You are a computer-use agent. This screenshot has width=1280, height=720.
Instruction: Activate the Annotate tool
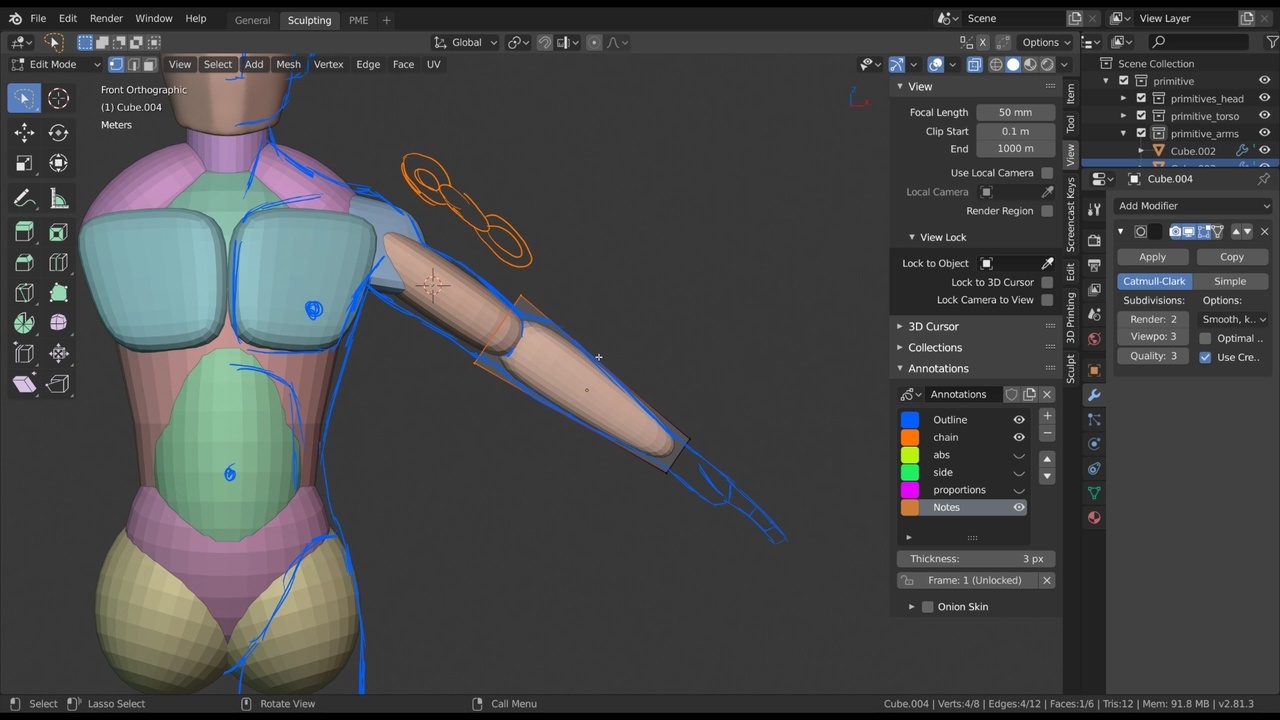pyautogui.click(x=24, y=196)
